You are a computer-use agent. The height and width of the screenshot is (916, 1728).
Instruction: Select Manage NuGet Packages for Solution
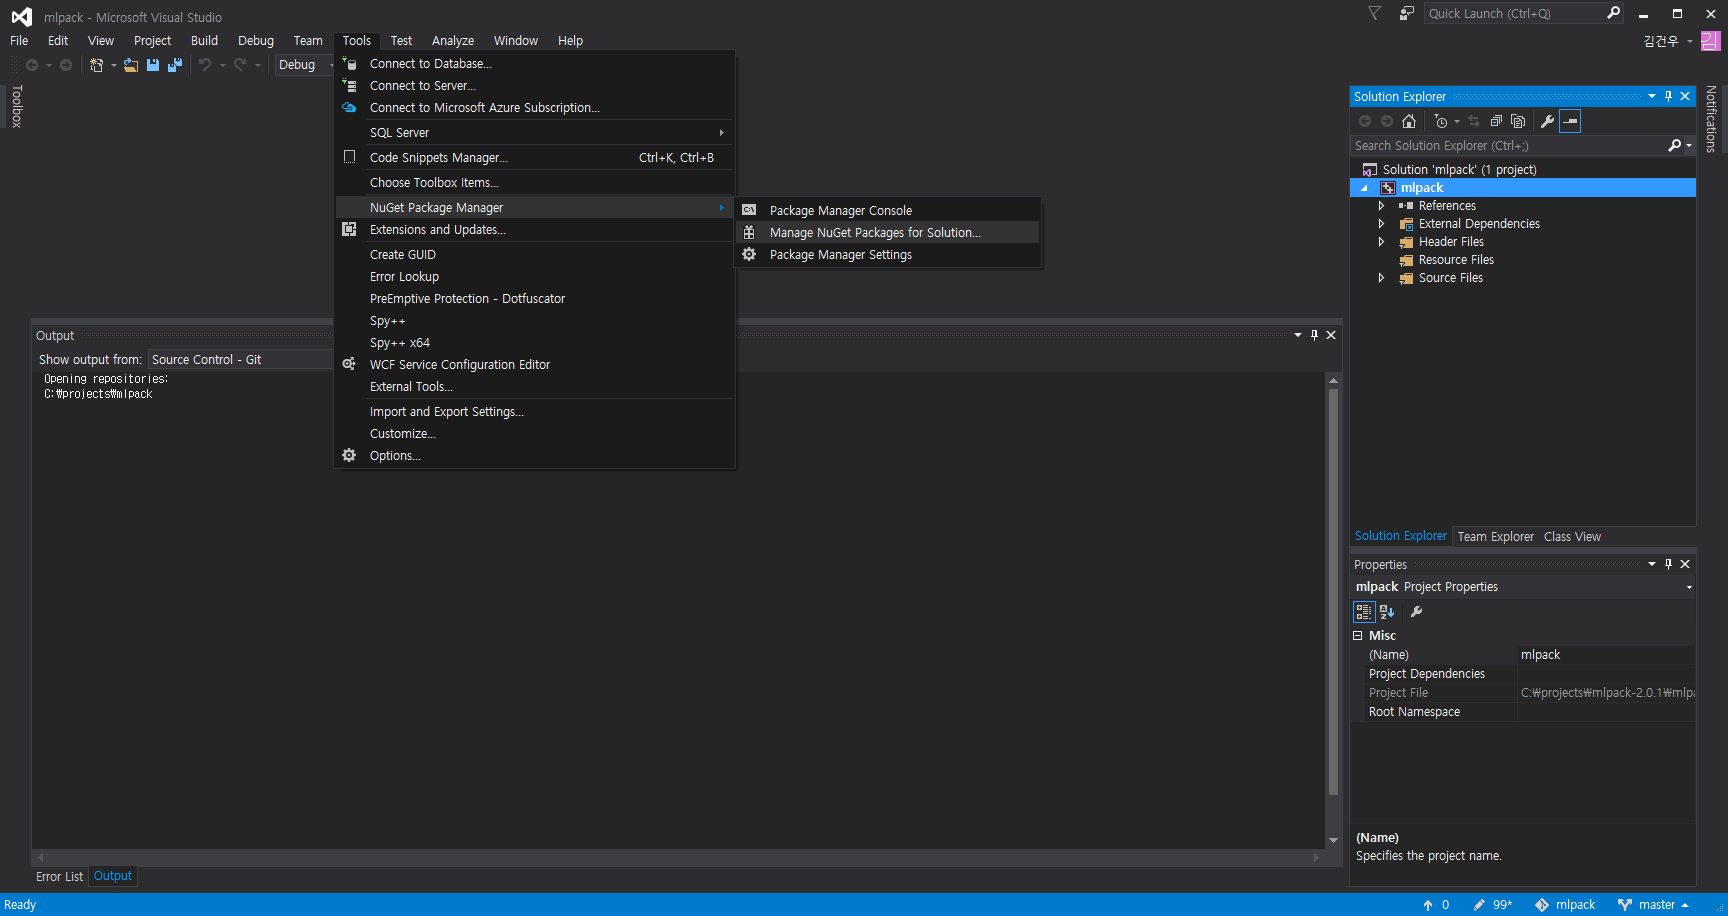[x=874, y=233]
